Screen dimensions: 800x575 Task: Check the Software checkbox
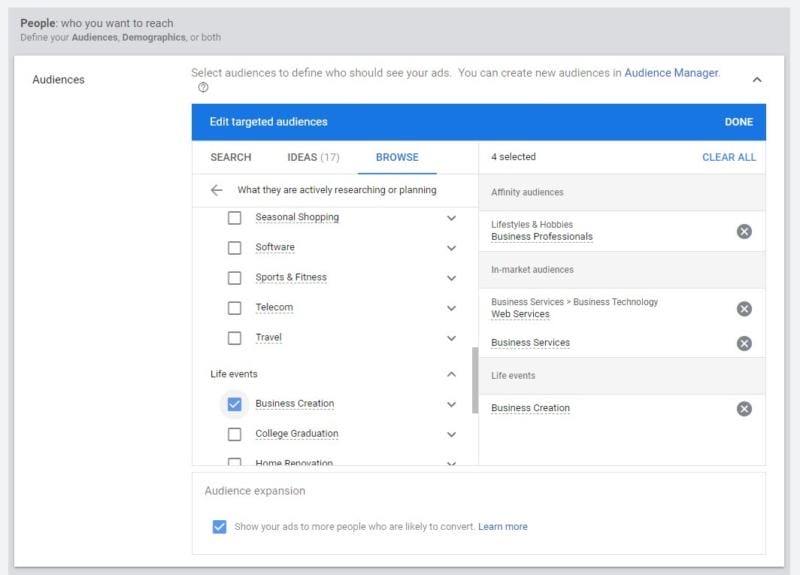pyautogui.click(x=234, y=248)
